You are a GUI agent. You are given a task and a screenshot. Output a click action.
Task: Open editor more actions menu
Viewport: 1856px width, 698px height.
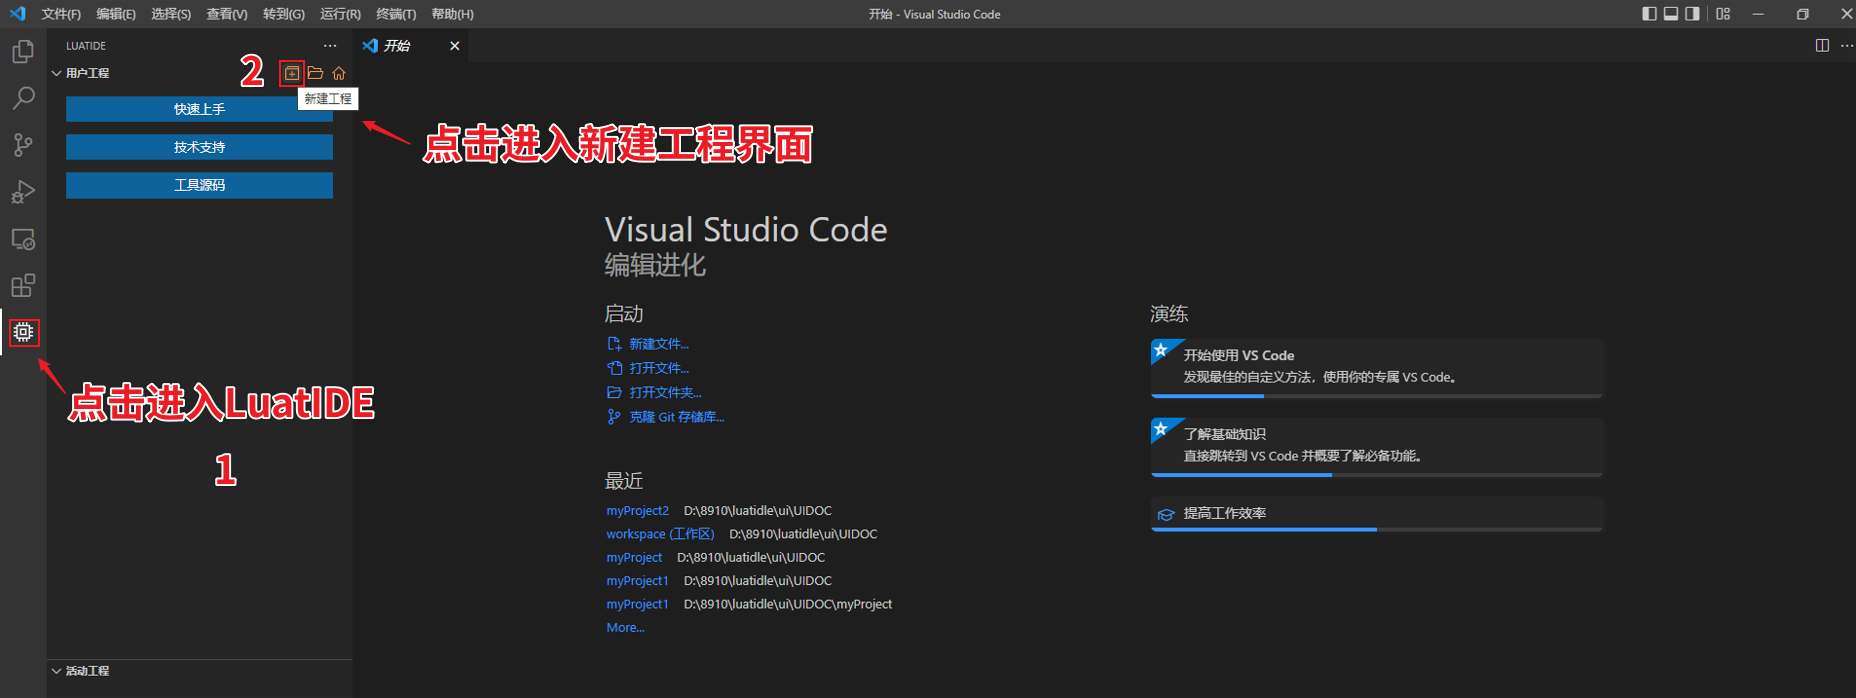tap(1846, 46)
